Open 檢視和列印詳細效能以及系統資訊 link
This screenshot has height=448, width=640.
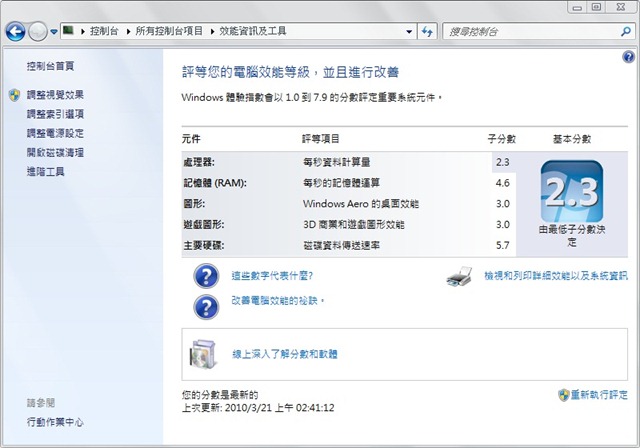click(556, 276)
